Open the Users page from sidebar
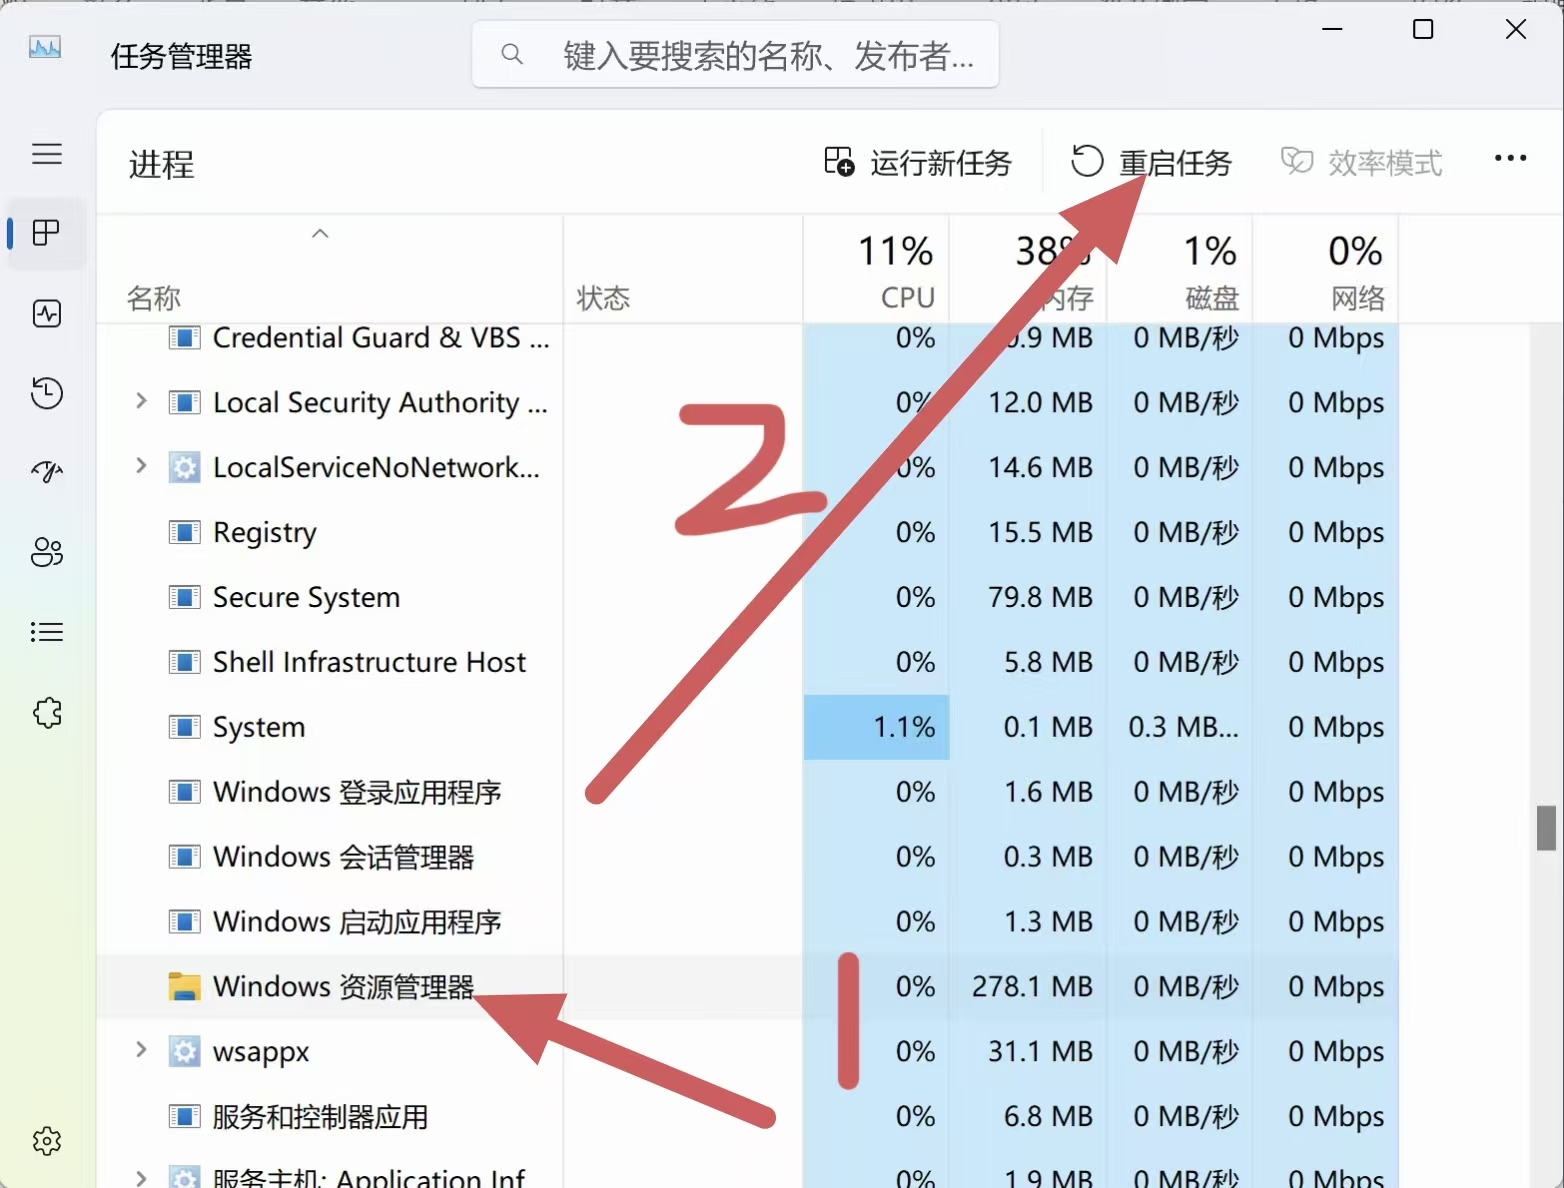Screen dimensions: 1564x1188 click(x=47, y=552)
